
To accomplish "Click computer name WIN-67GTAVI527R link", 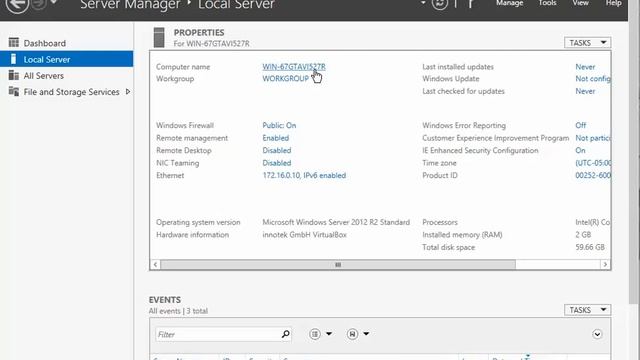I will (294, 67).
